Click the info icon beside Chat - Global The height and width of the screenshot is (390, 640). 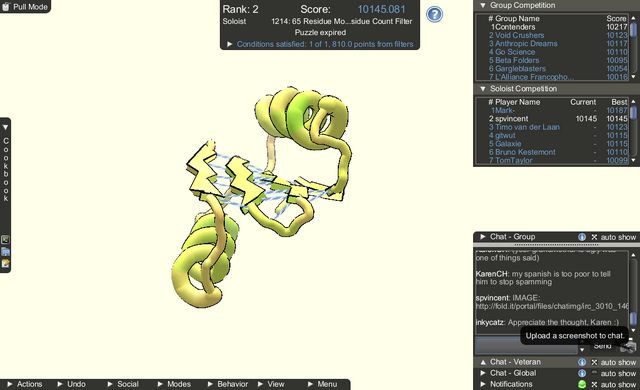pyautogui.click(x=582, y=373)
